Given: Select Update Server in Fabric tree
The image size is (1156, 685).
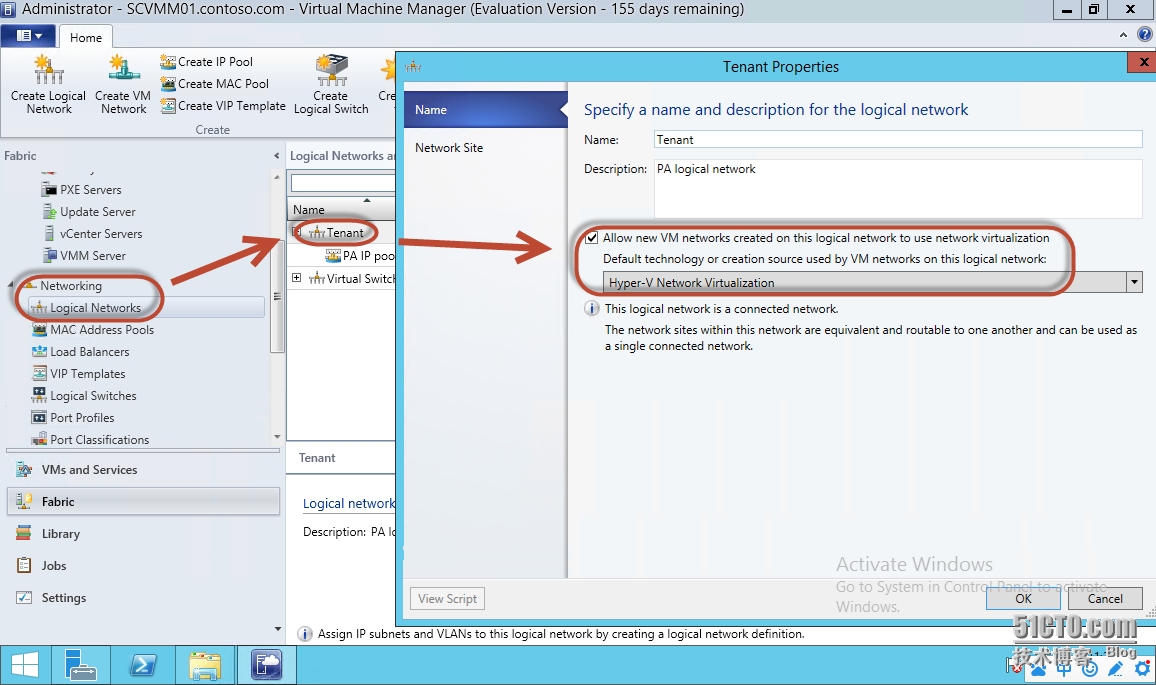Looking at the screenshot, I should pos(88,212).
